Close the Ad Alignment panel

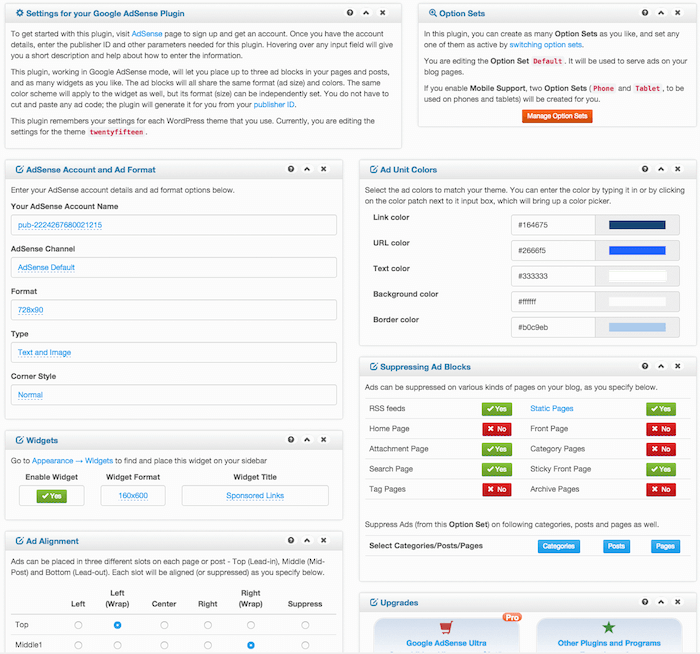coord(324,540)
